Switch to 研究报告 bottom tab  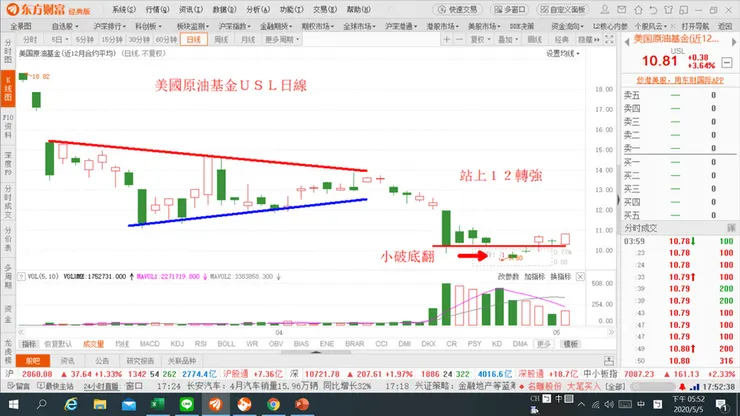140,361
